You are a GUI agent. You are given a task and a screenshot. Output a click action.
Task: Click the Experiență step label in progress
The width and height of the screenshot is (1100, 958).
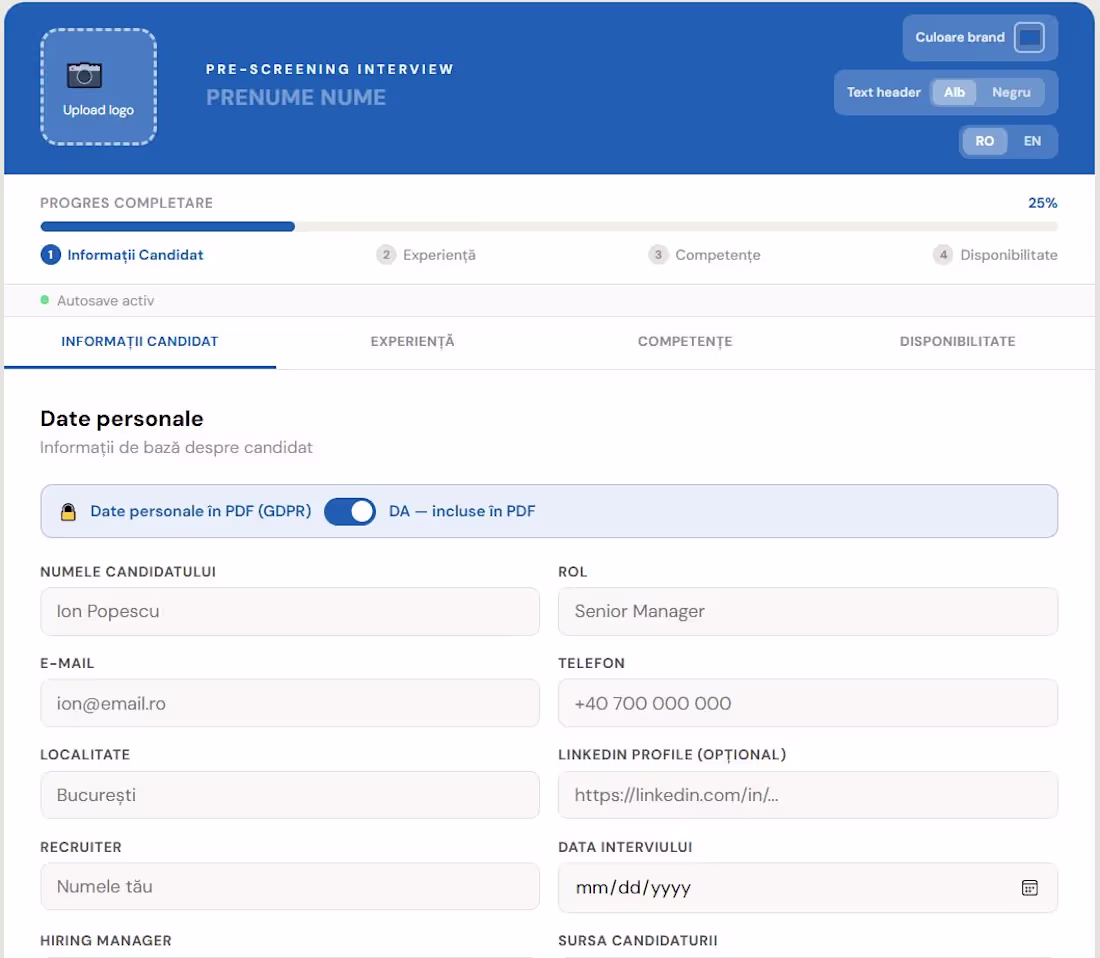point(439,255)
